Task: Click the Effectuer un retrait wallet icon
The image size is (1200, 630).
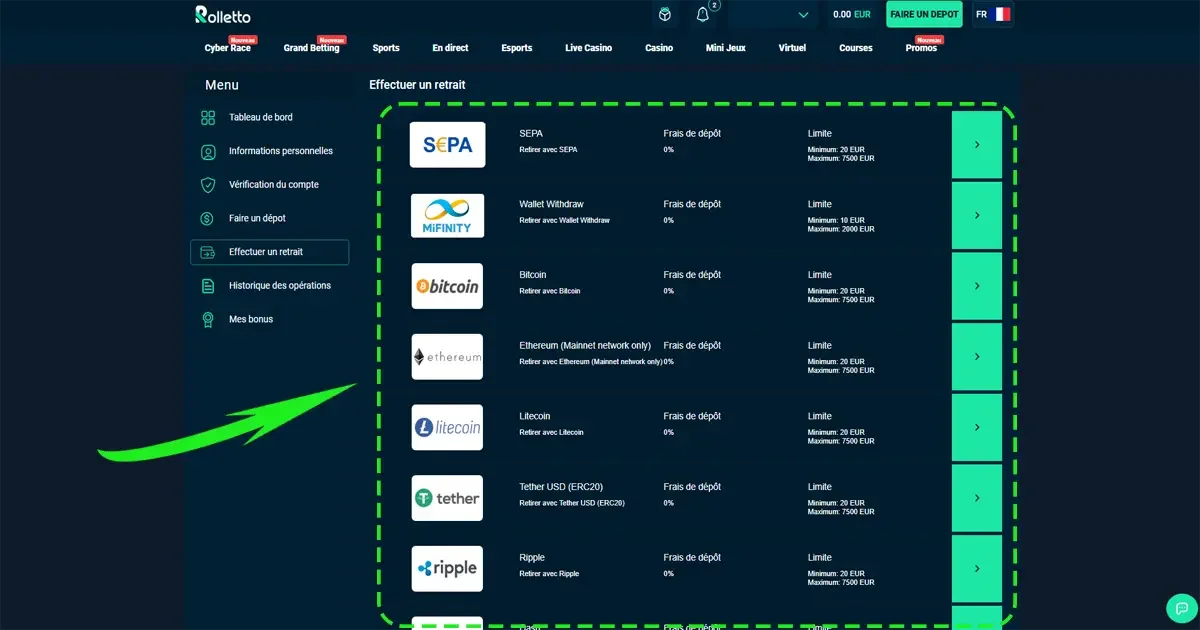Action: [x=208, y=253]
